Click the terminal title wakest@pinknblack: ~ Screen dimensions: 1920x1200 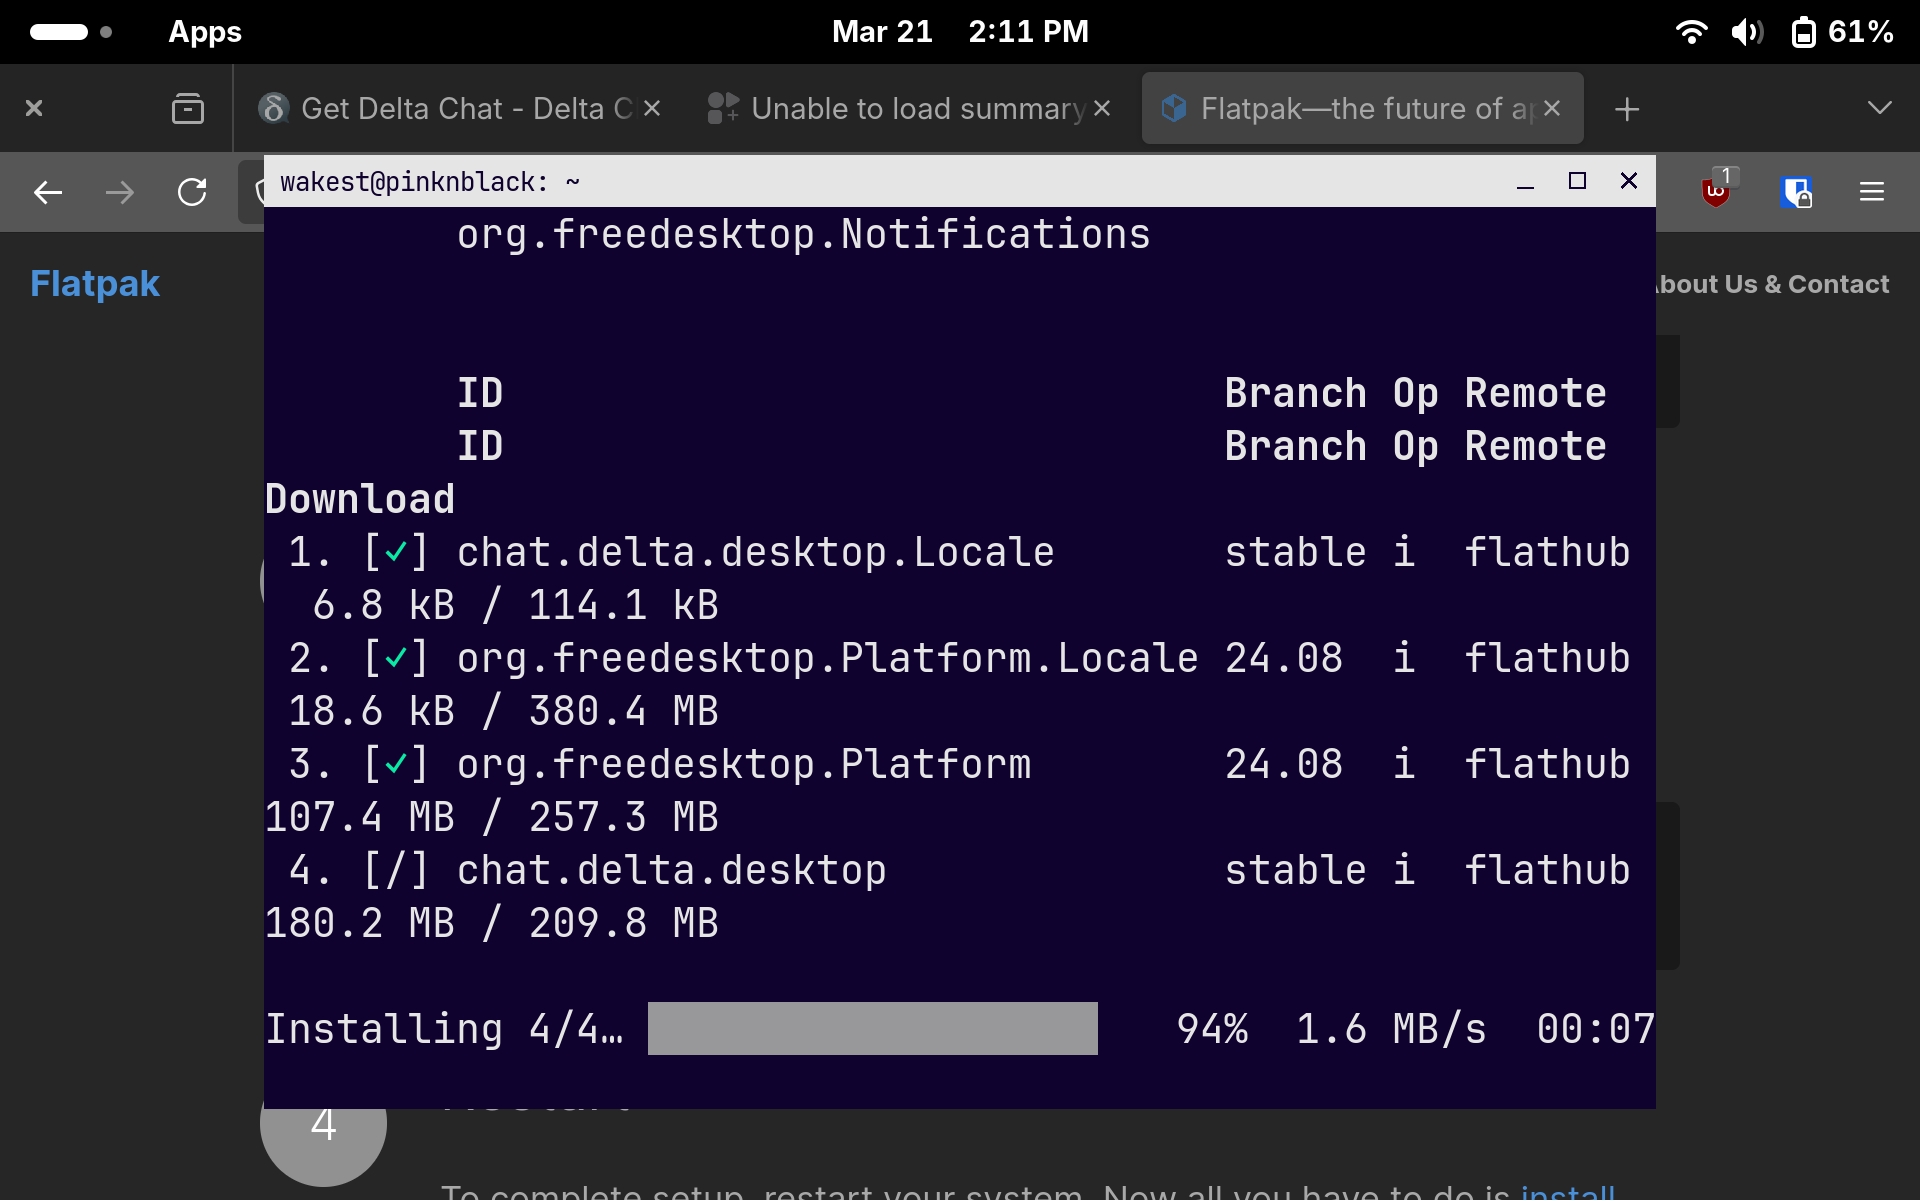tap(430, 182)
